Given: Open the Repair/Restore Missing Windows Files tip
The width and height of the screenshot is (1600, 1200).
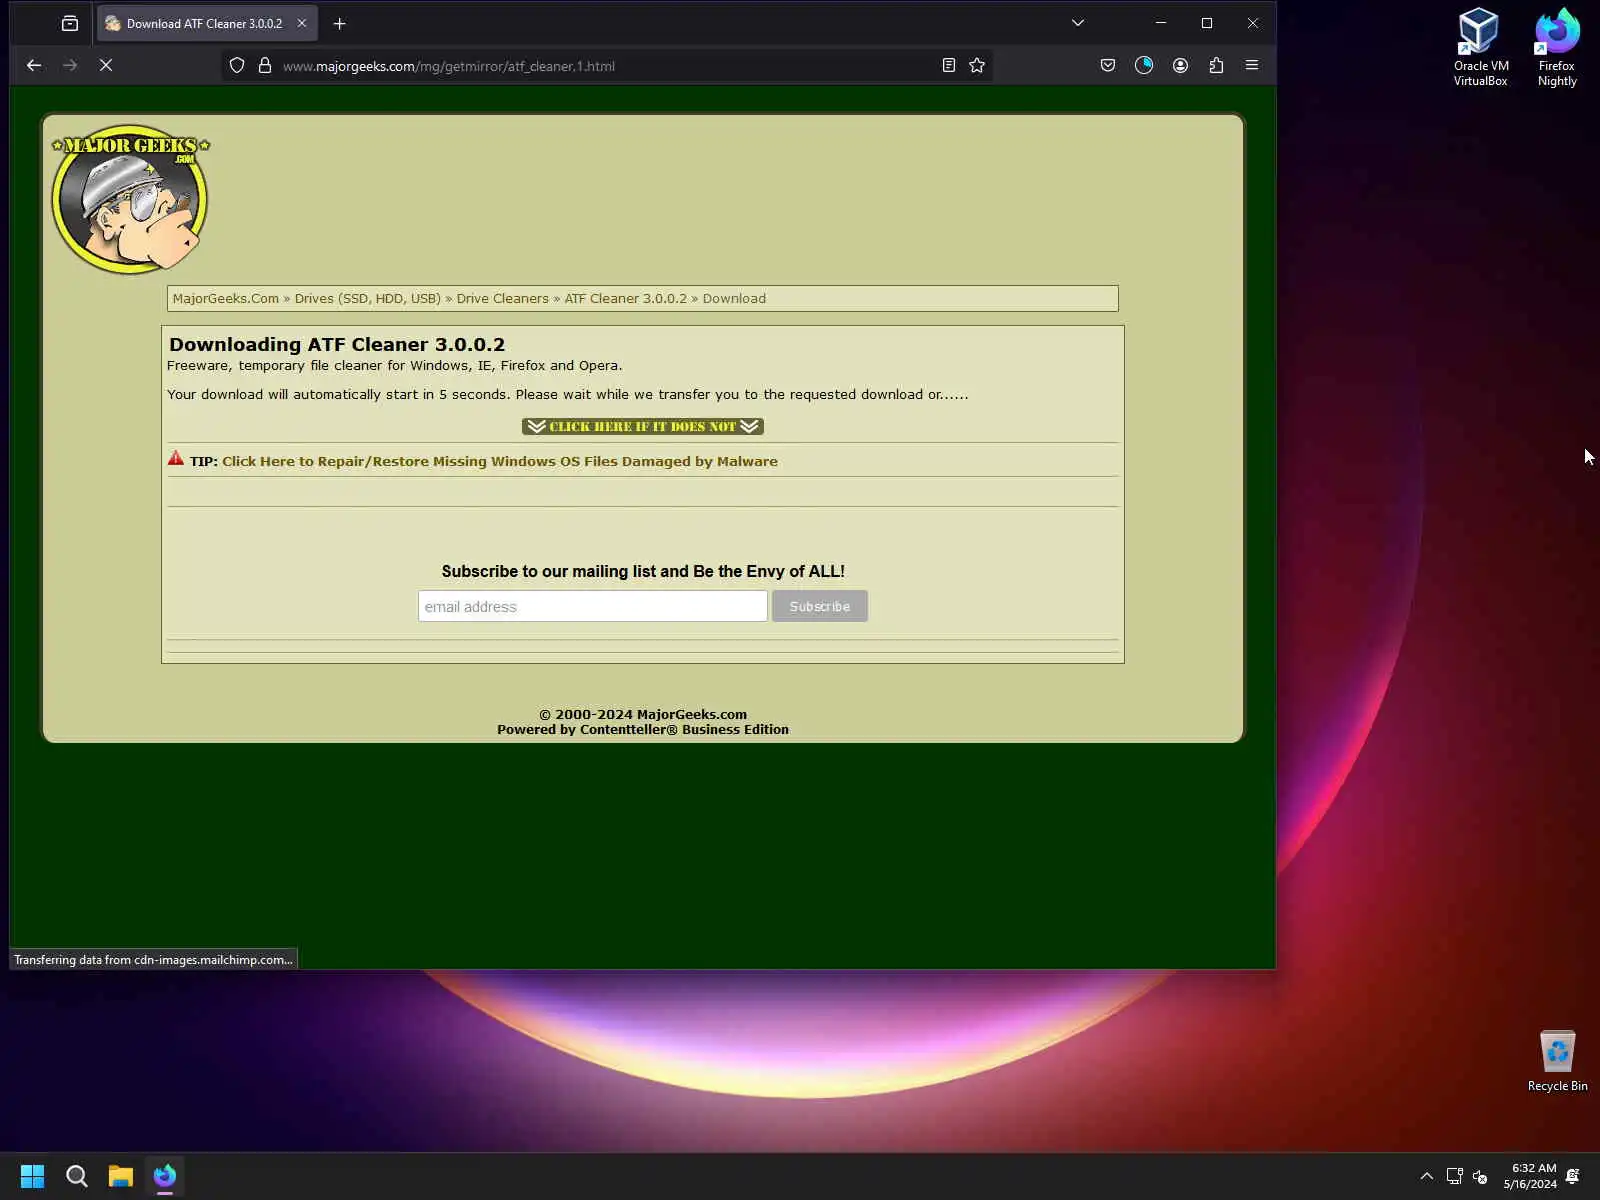Looking at the screenshot, I should [x=500, y=461].
